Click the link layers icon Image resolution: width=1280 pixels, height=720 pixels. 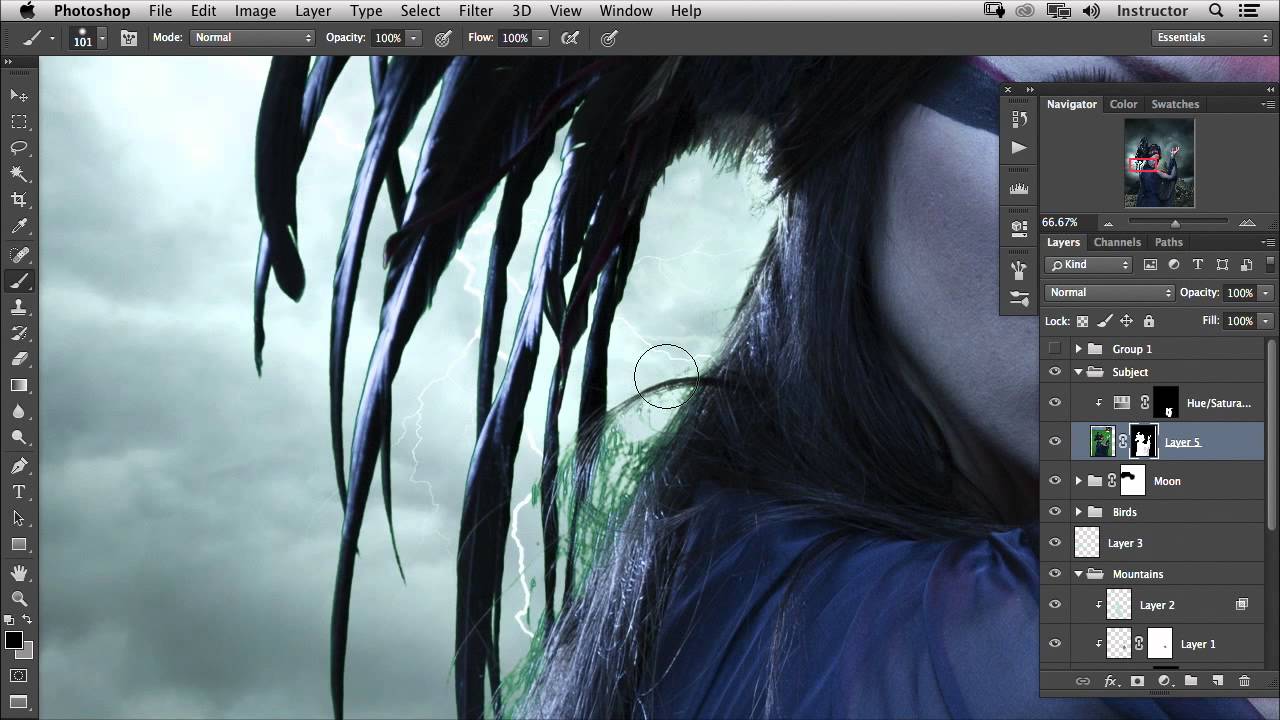(x=1082, y=681)
